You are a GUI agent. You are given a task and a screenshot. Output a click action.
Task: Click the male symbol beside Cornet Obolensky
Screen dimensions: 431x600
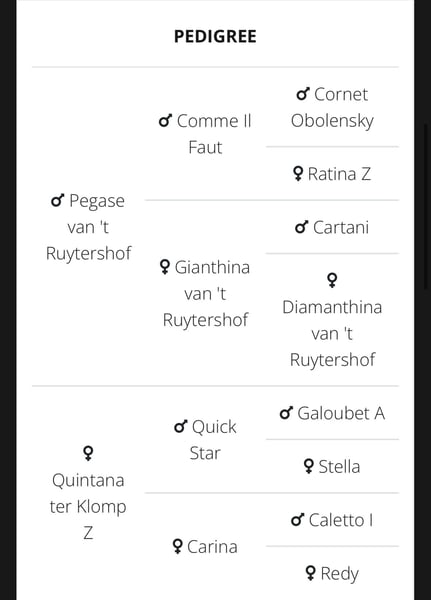(303, 94)
